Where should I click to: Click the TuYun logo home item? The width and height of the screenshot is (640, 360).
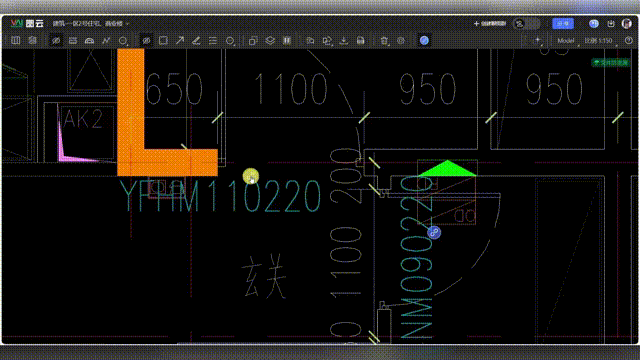[27, 23]
